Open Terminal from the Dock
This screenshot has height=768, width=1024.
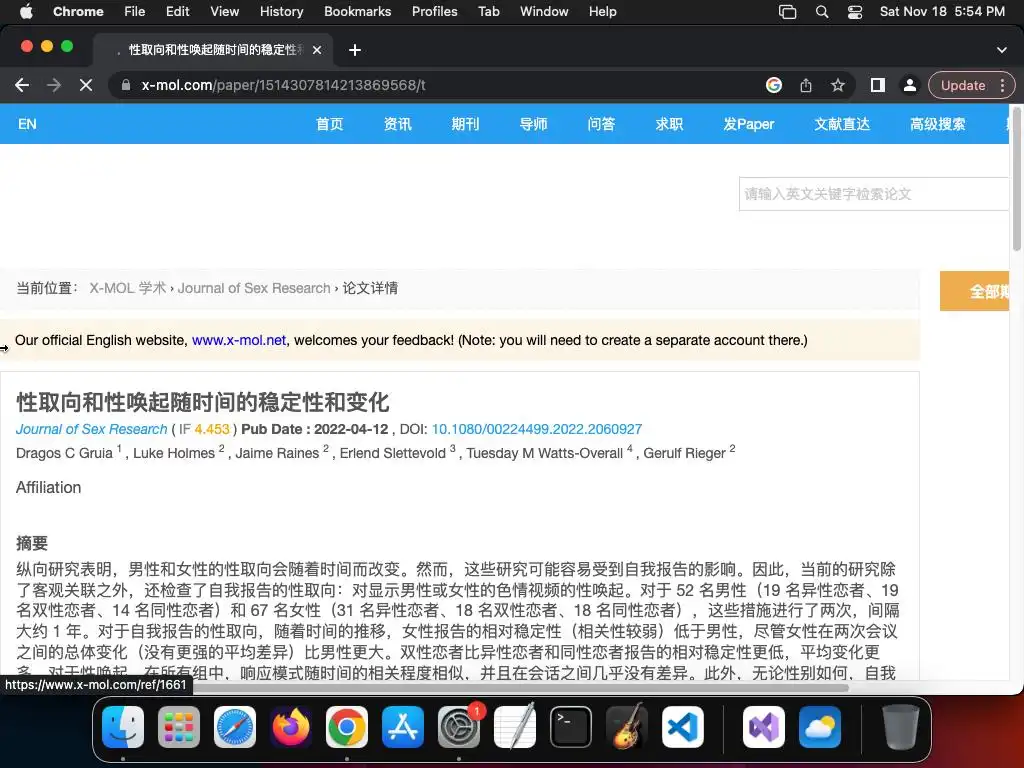click(571, 727)
